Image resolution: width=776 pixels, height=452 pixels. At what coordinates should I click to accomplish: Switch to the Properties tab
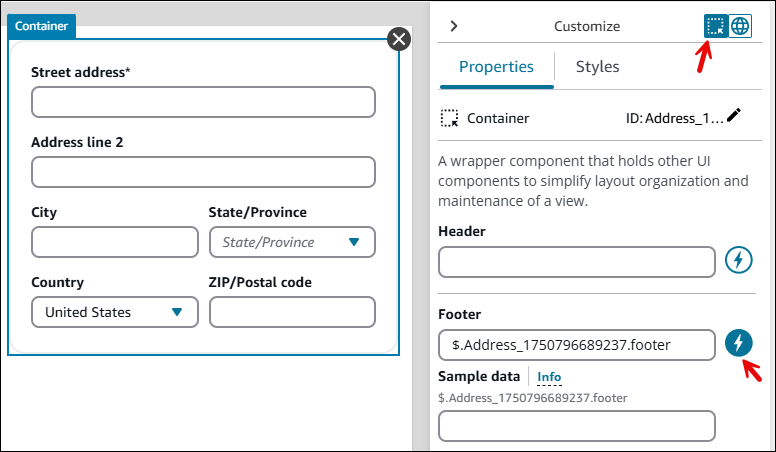pos(496,67)
